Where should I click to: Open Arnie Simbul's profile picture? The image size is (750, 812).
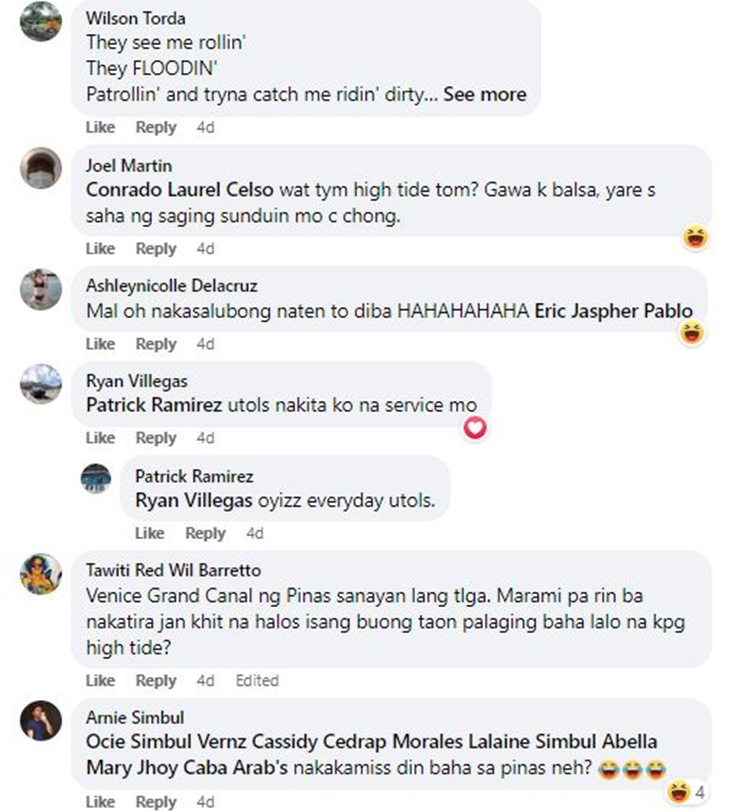pyautogui.click(x=41, y=721)
